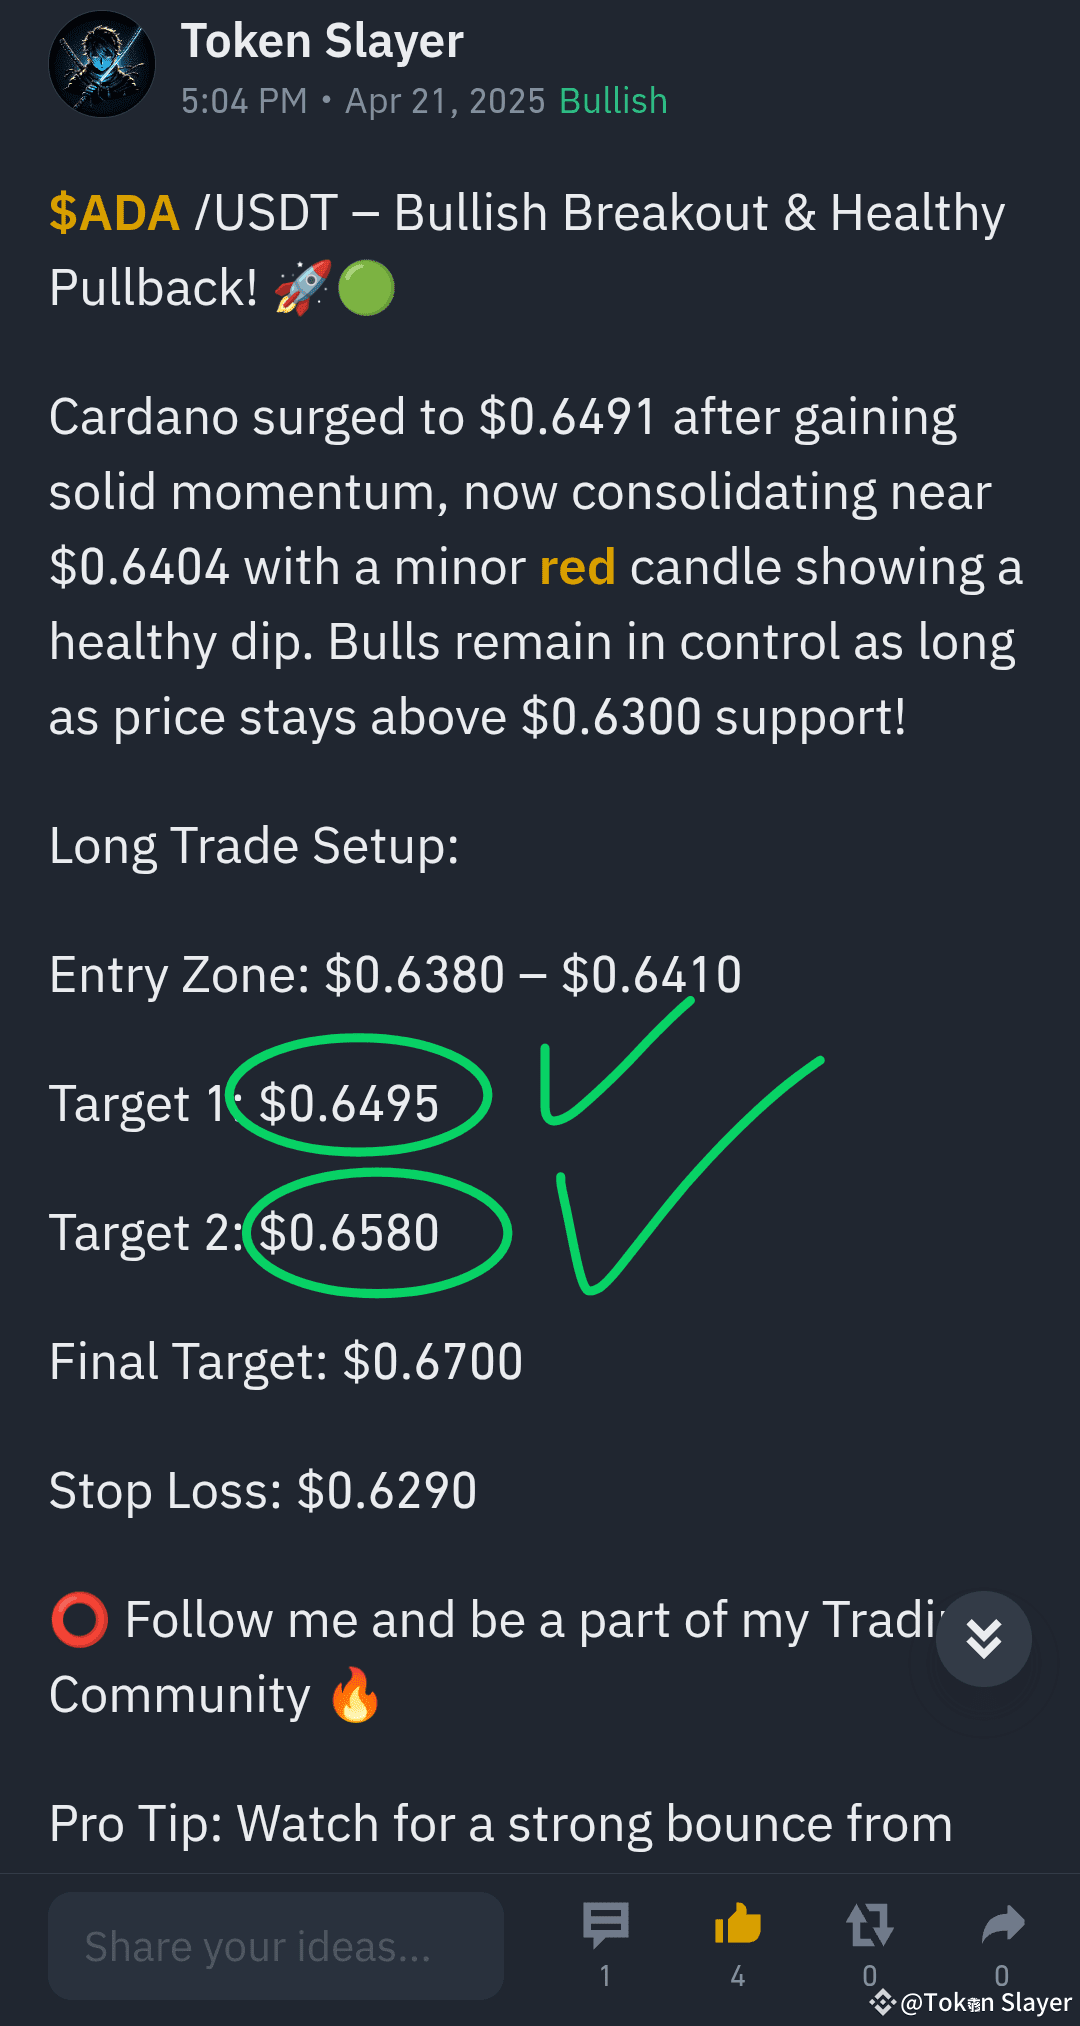Click the Bullish sentiment tag to filter
Viewport: 1080px width, 2026px height.
click(612, 100)
